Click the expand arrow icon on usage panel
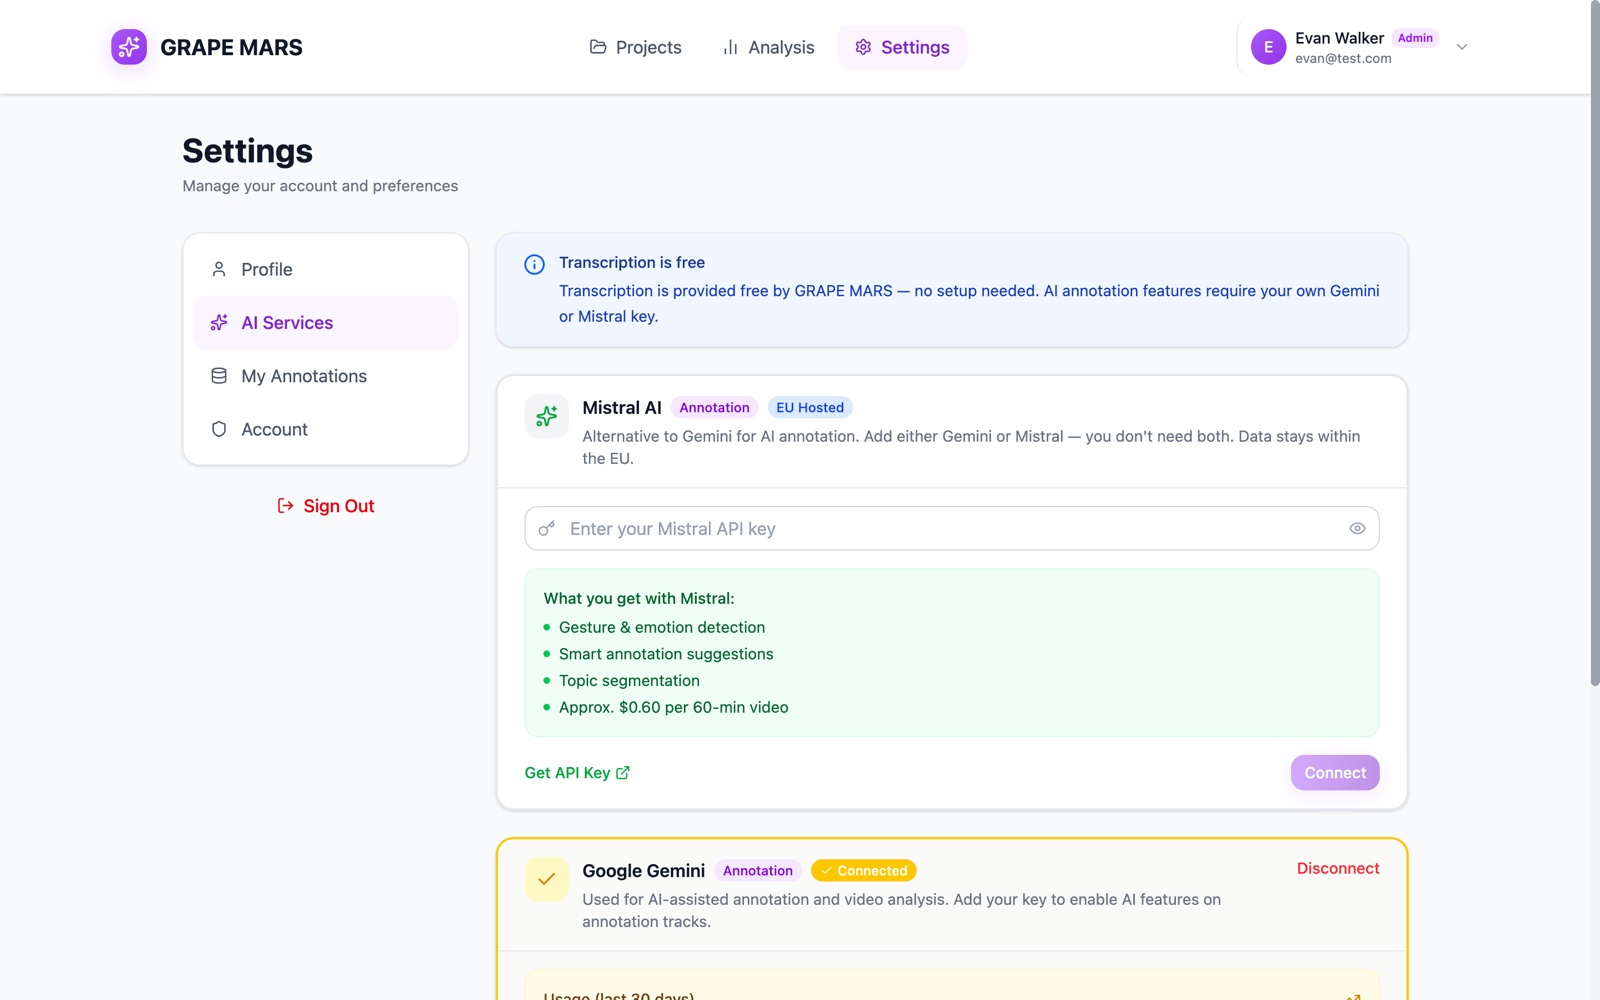Screen dimensions: 1600x1000 (1353, 996)
